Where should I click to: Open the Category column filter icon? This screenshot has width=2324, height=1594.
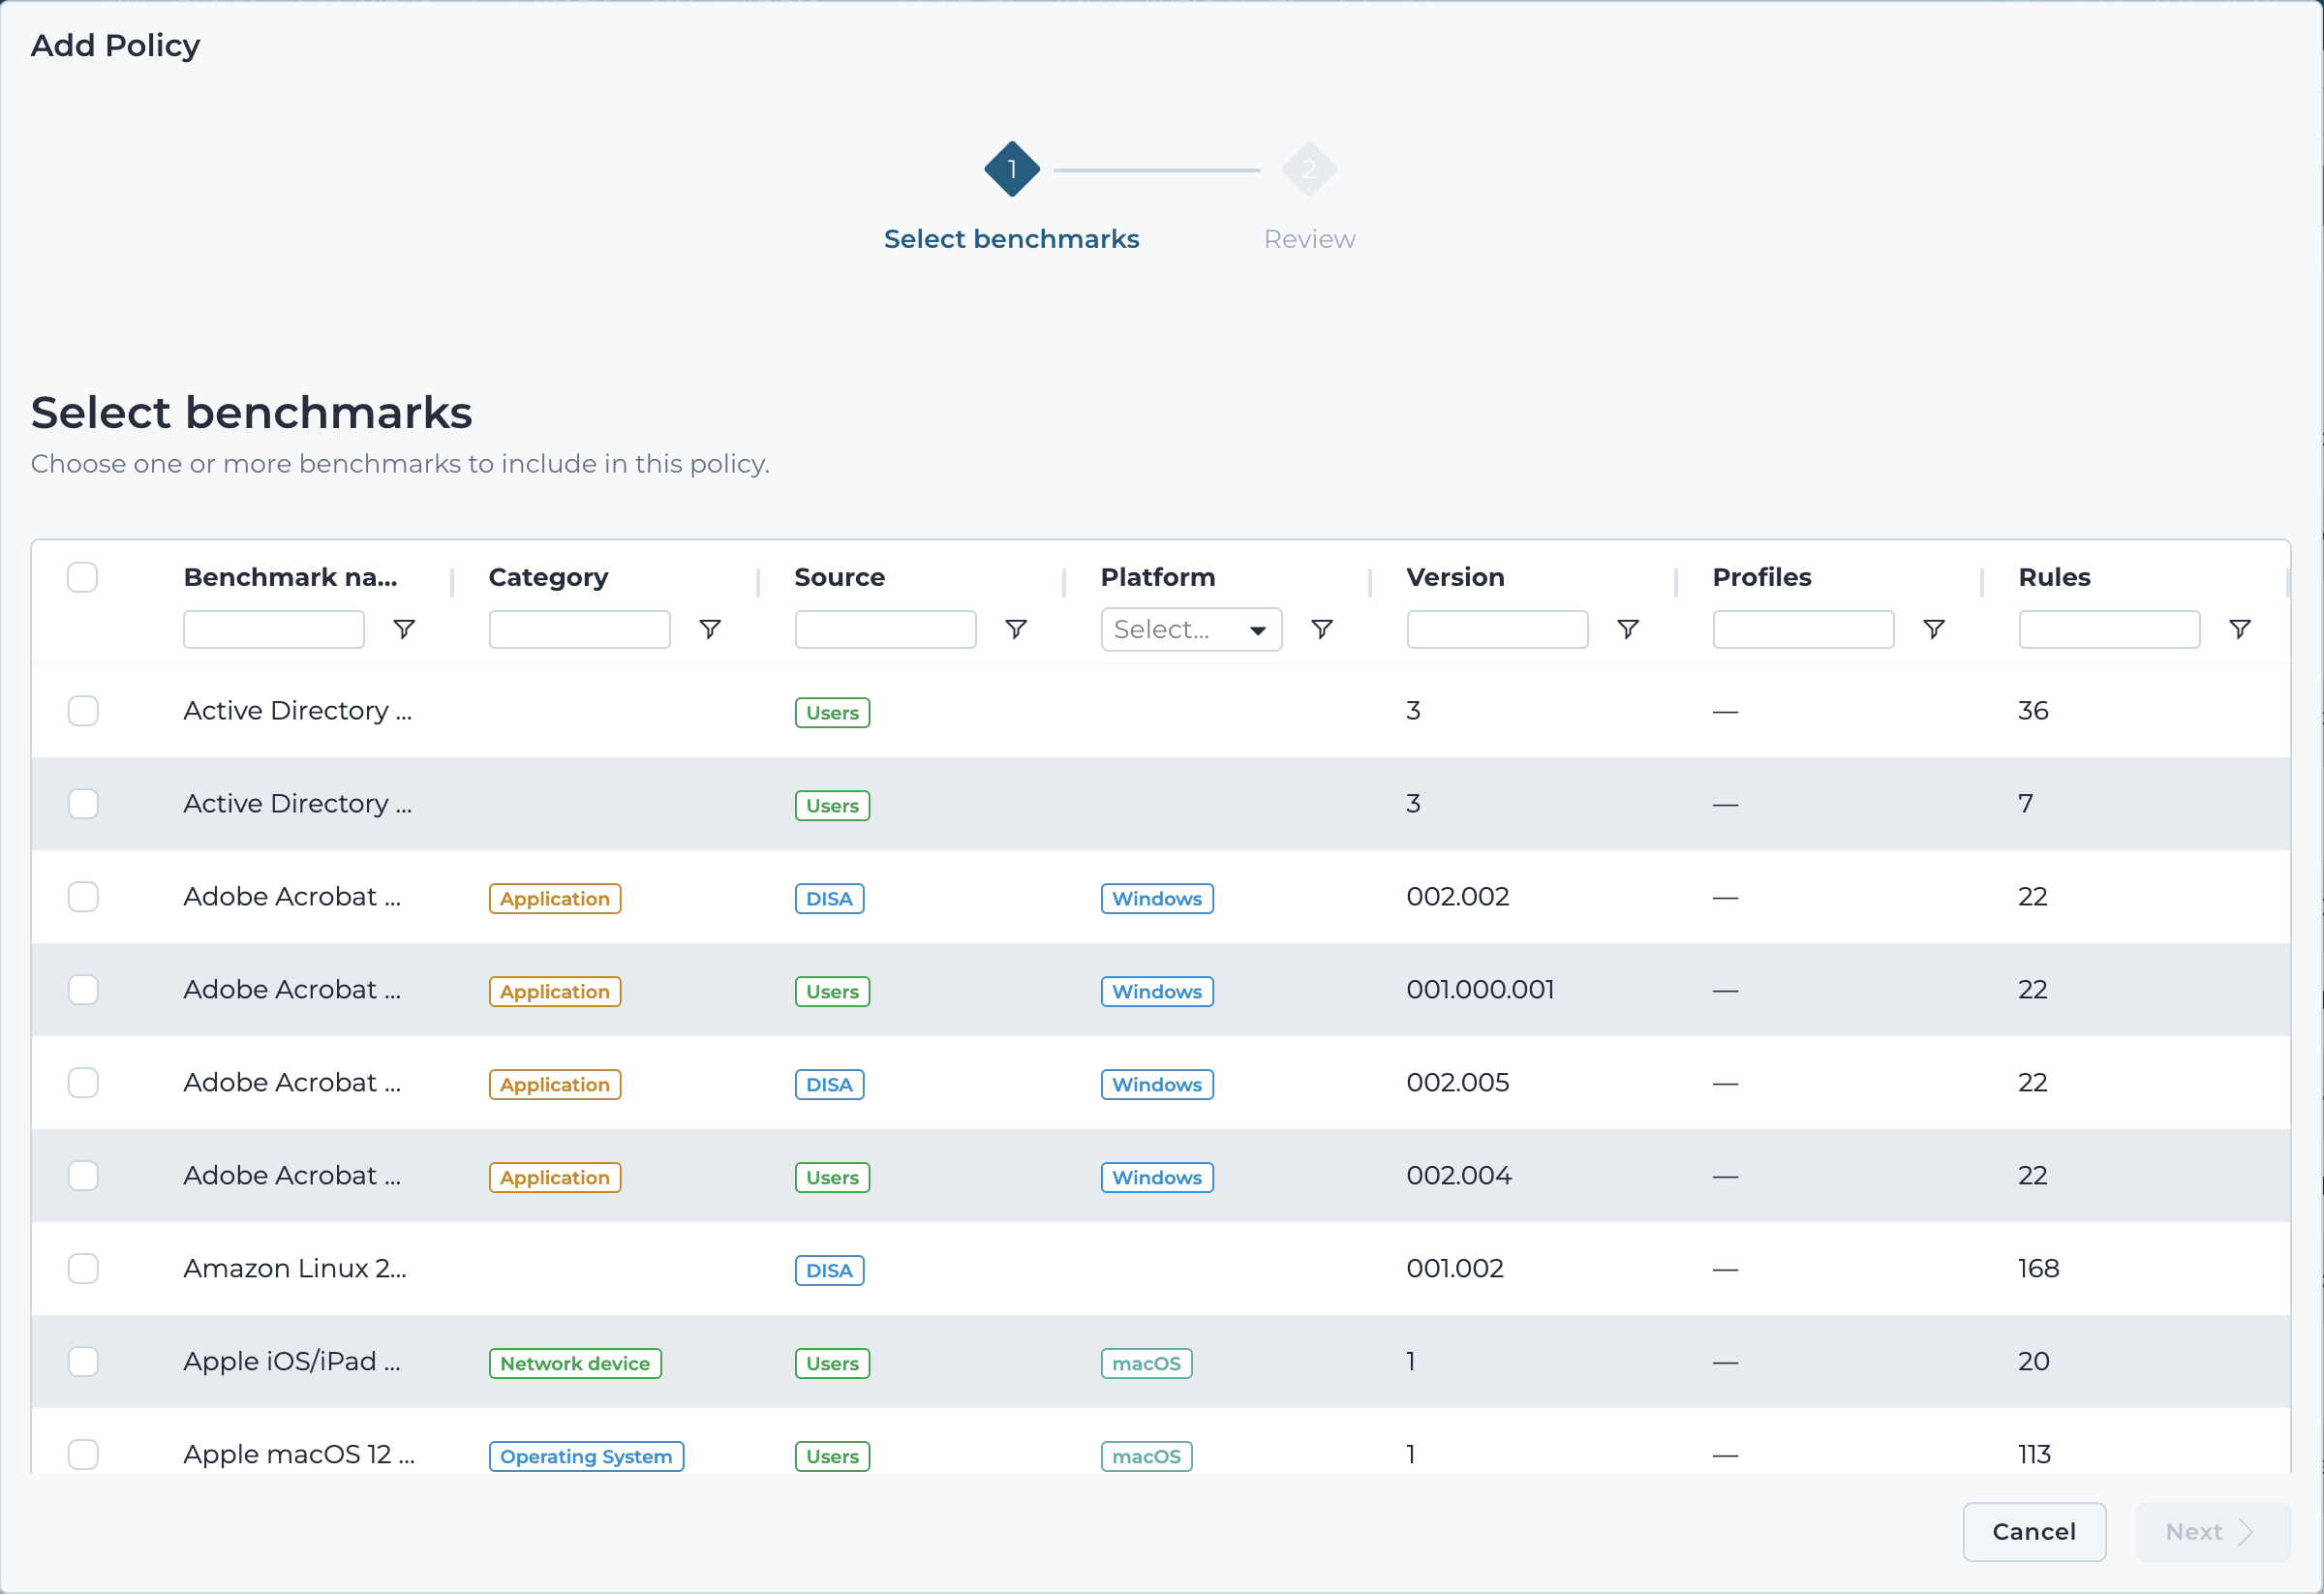710,629
